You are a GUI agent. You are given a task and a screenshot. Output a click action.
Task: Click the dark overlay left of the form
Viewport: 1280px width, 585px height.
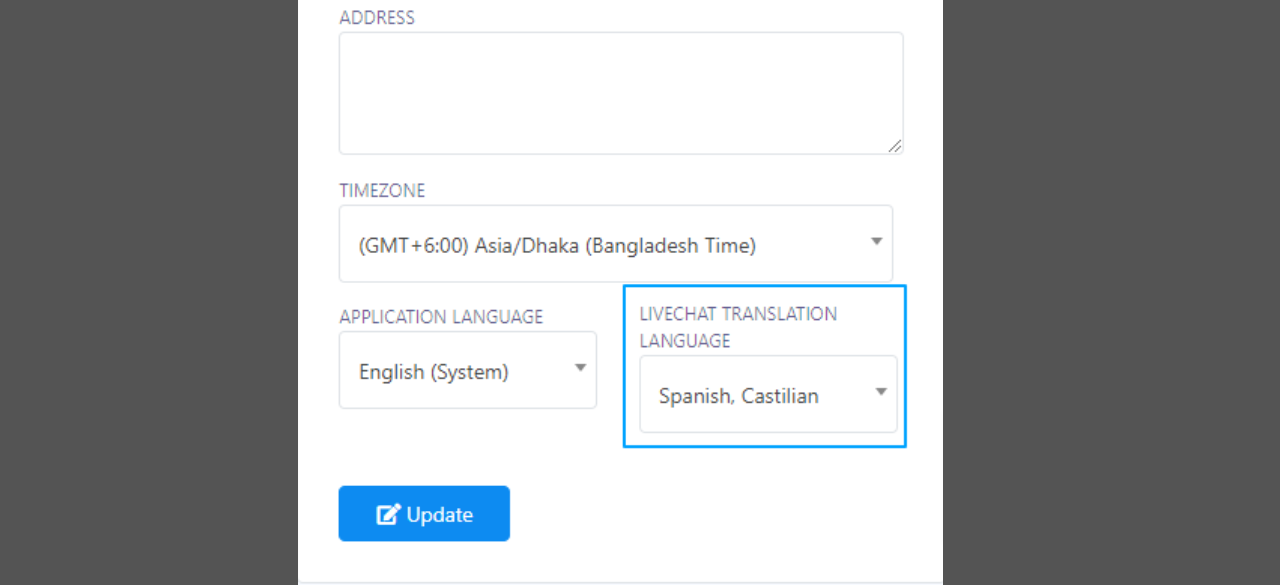(149, 292)
